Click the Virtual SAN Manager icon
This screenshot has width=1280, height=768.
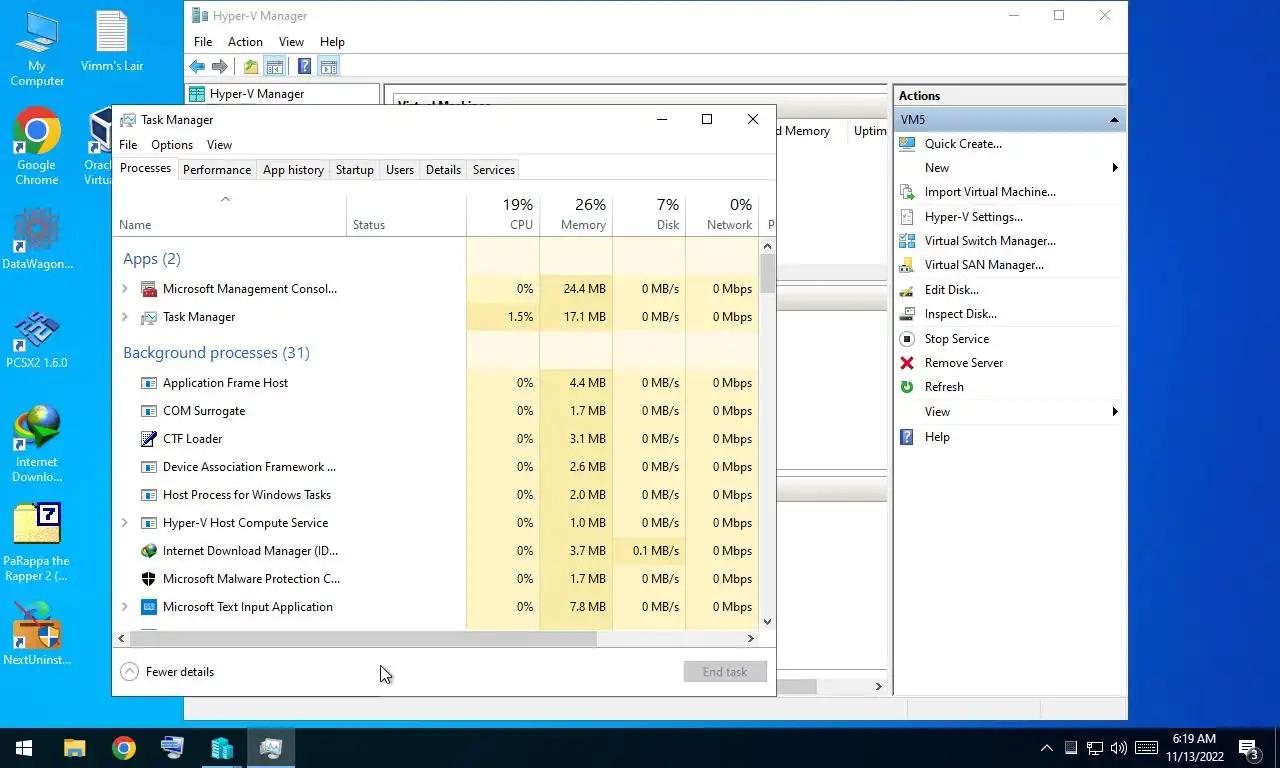point(907,265)
